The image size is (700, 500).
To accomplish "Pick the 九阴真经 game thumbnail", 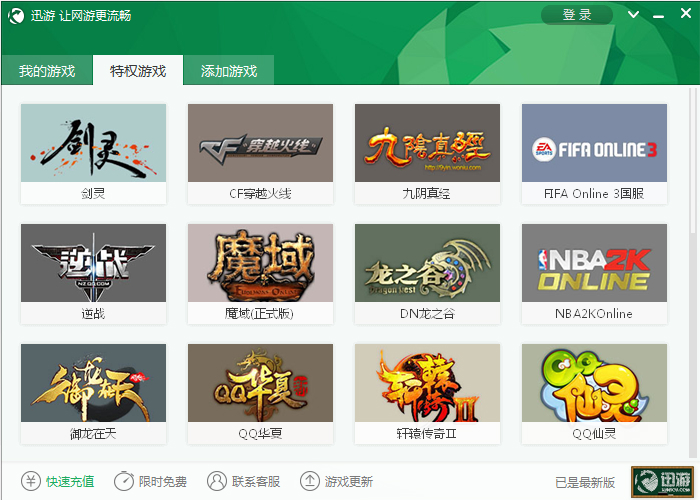I will pos(427,143).
